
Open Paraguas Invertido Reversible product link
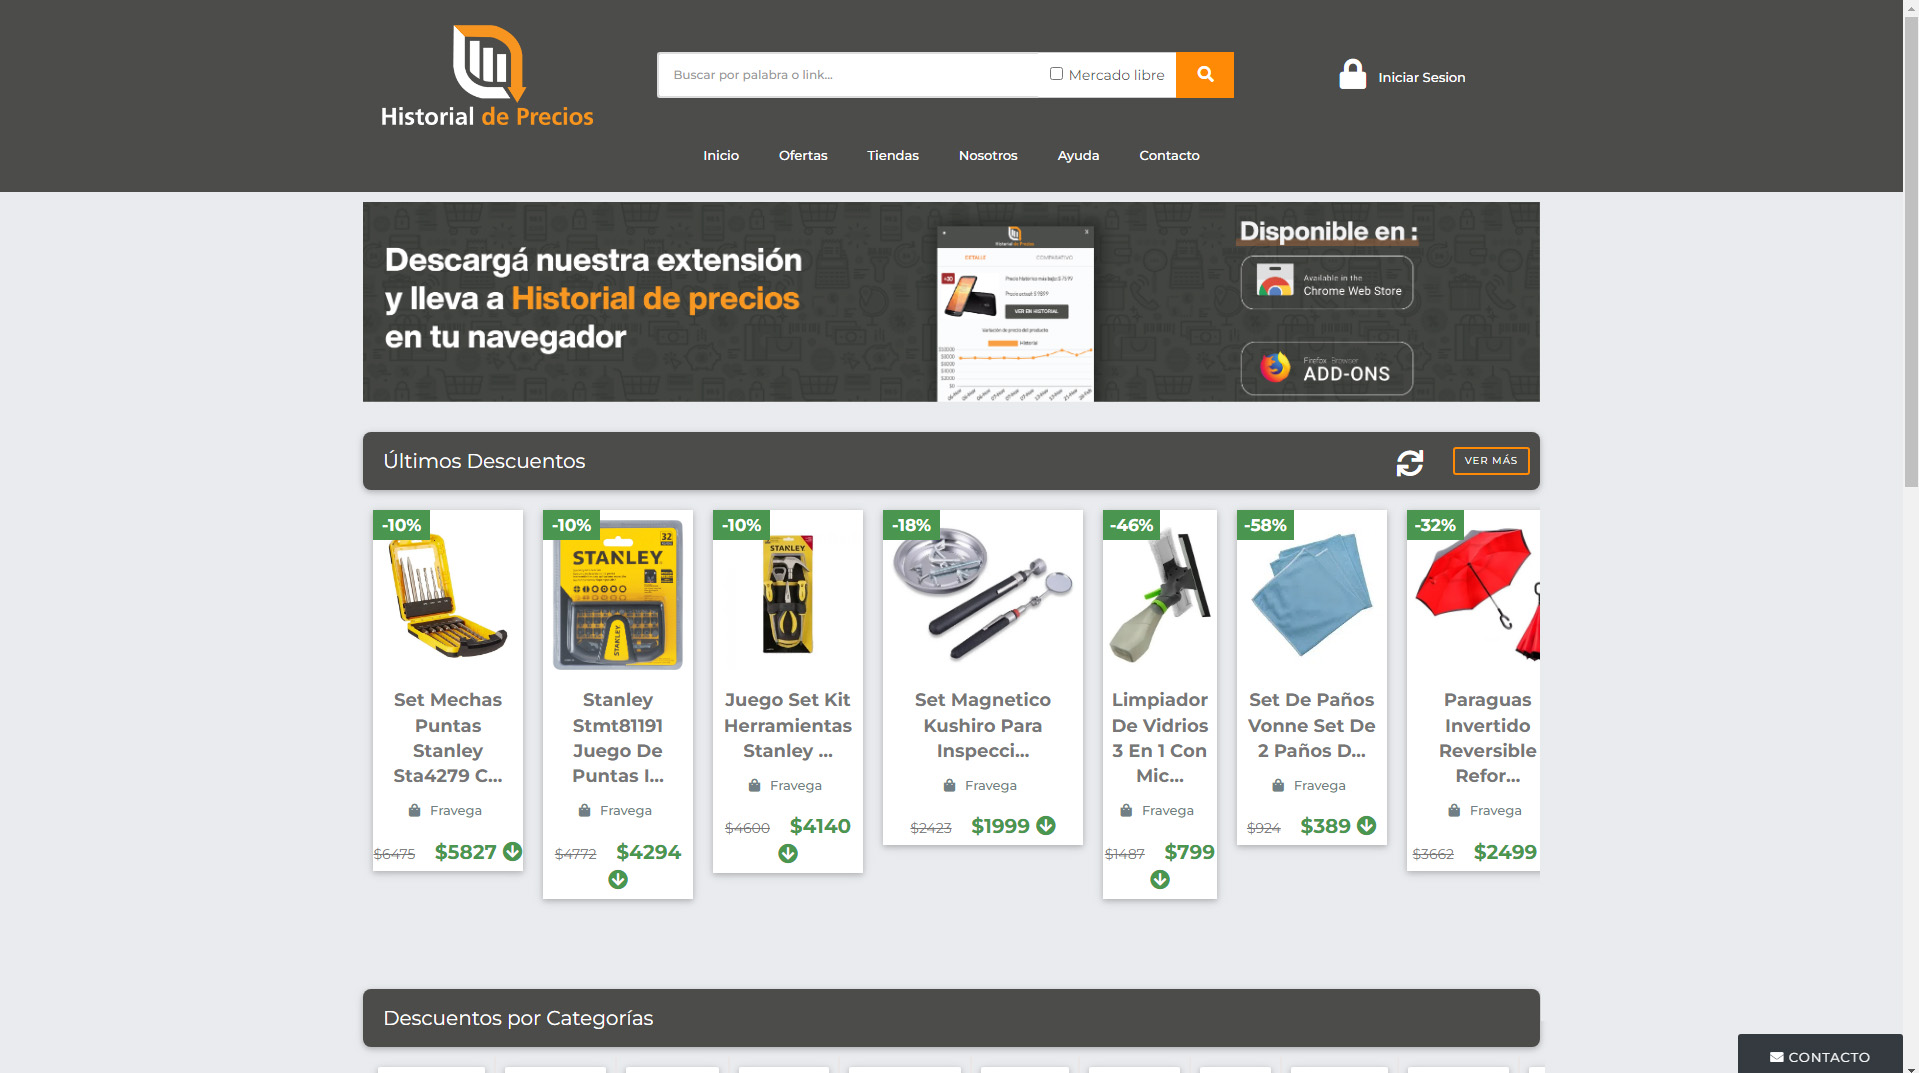[1487, 738]
